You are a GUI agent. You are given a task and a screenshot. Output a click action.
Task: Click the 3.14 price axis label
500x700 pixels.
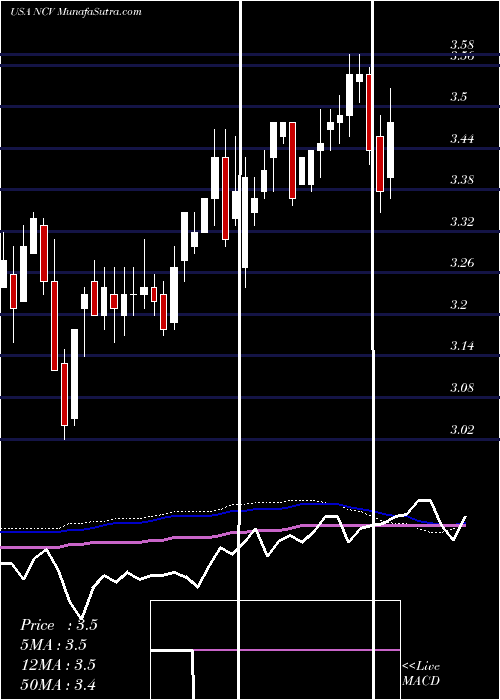point(462,346)
